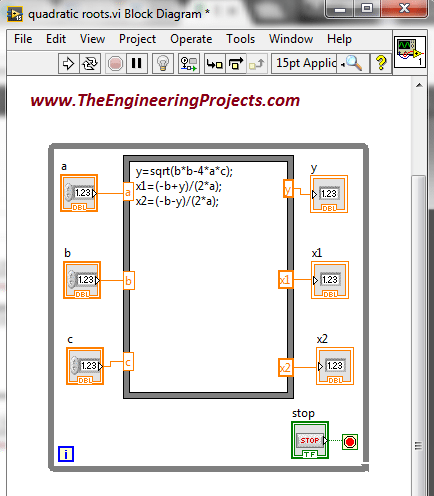The width and height of the screenshot is (434, 496).
Task: Open the 15pt Application font dropdown
Action: pos(306,63)
